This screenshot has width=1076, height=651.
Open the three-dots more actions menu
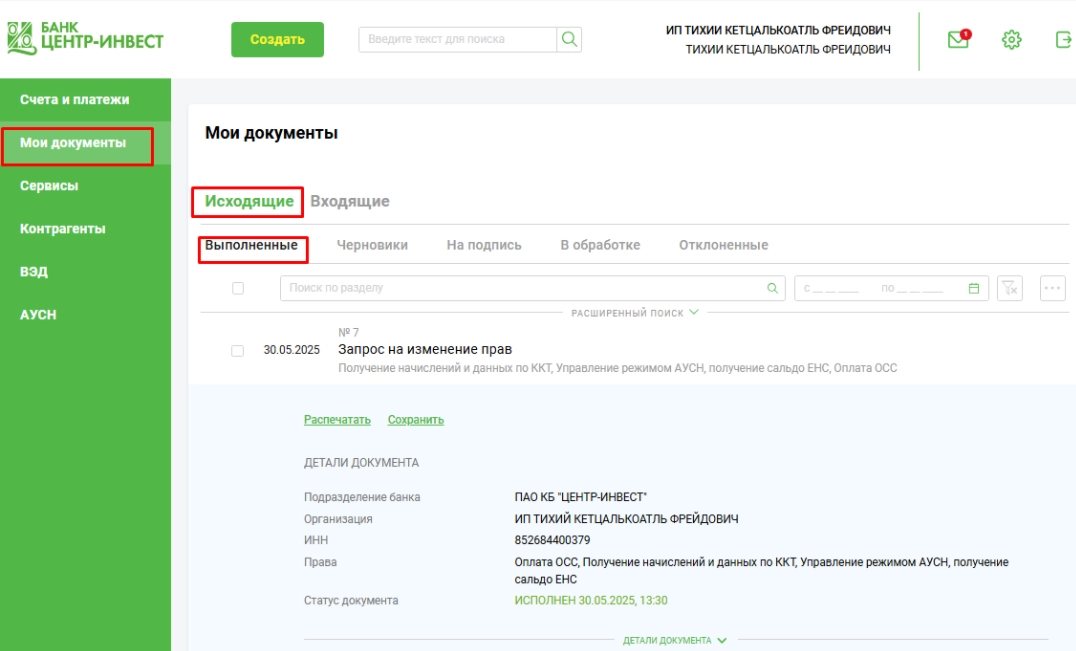1053,288
